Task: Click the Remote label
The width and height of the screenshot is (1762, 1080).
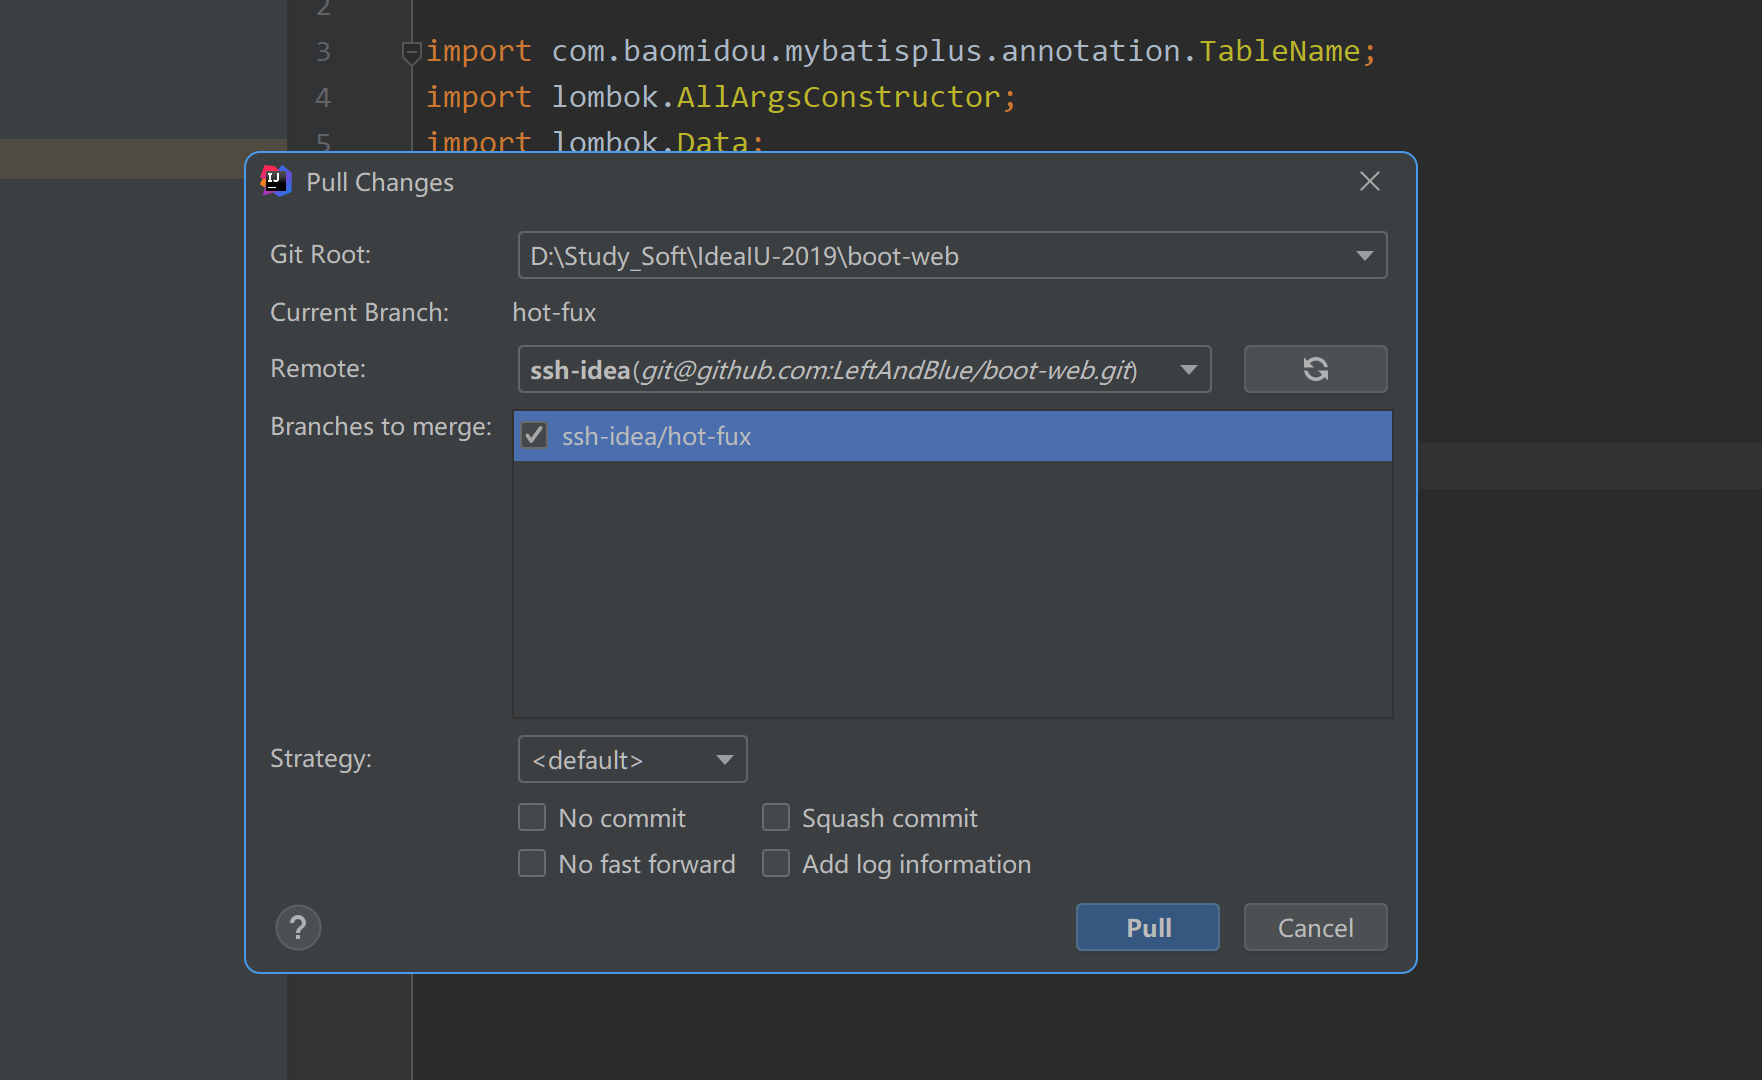Action: [318, 369]
